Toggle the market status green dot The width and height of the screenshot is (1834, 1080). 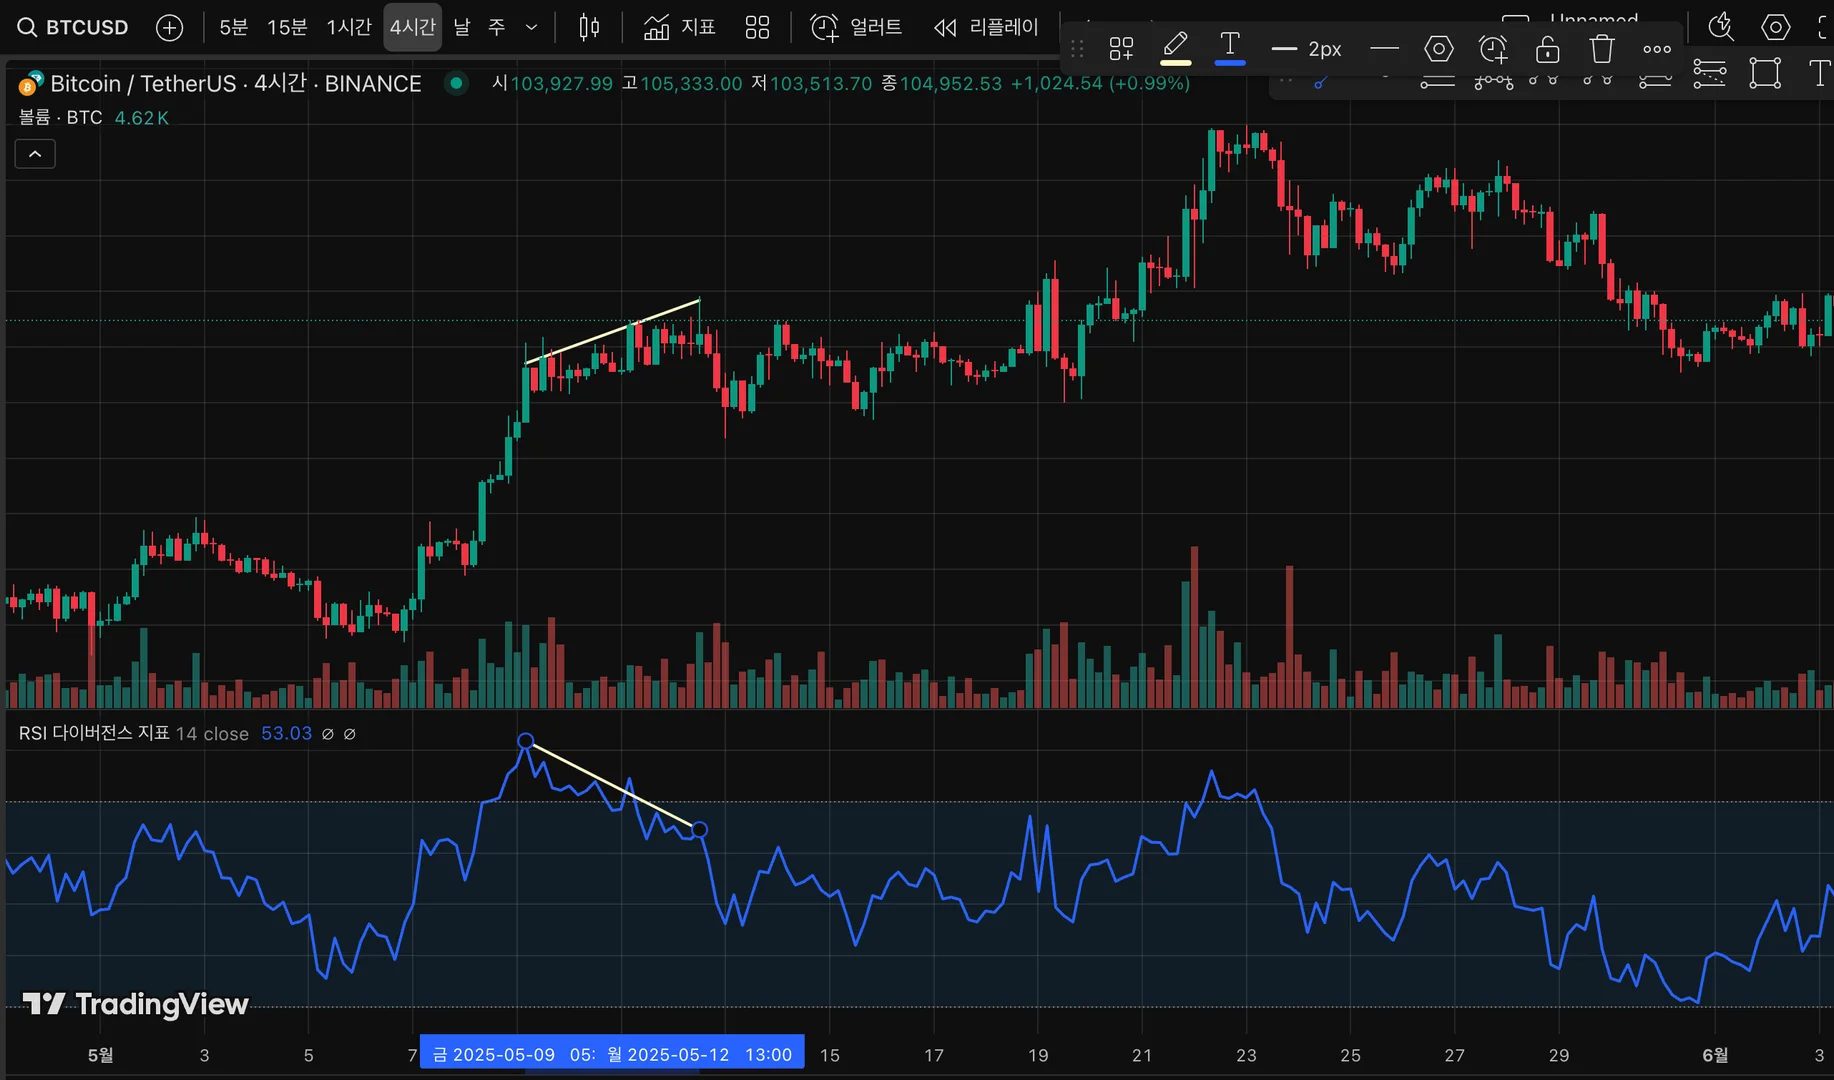pos(456,83)
